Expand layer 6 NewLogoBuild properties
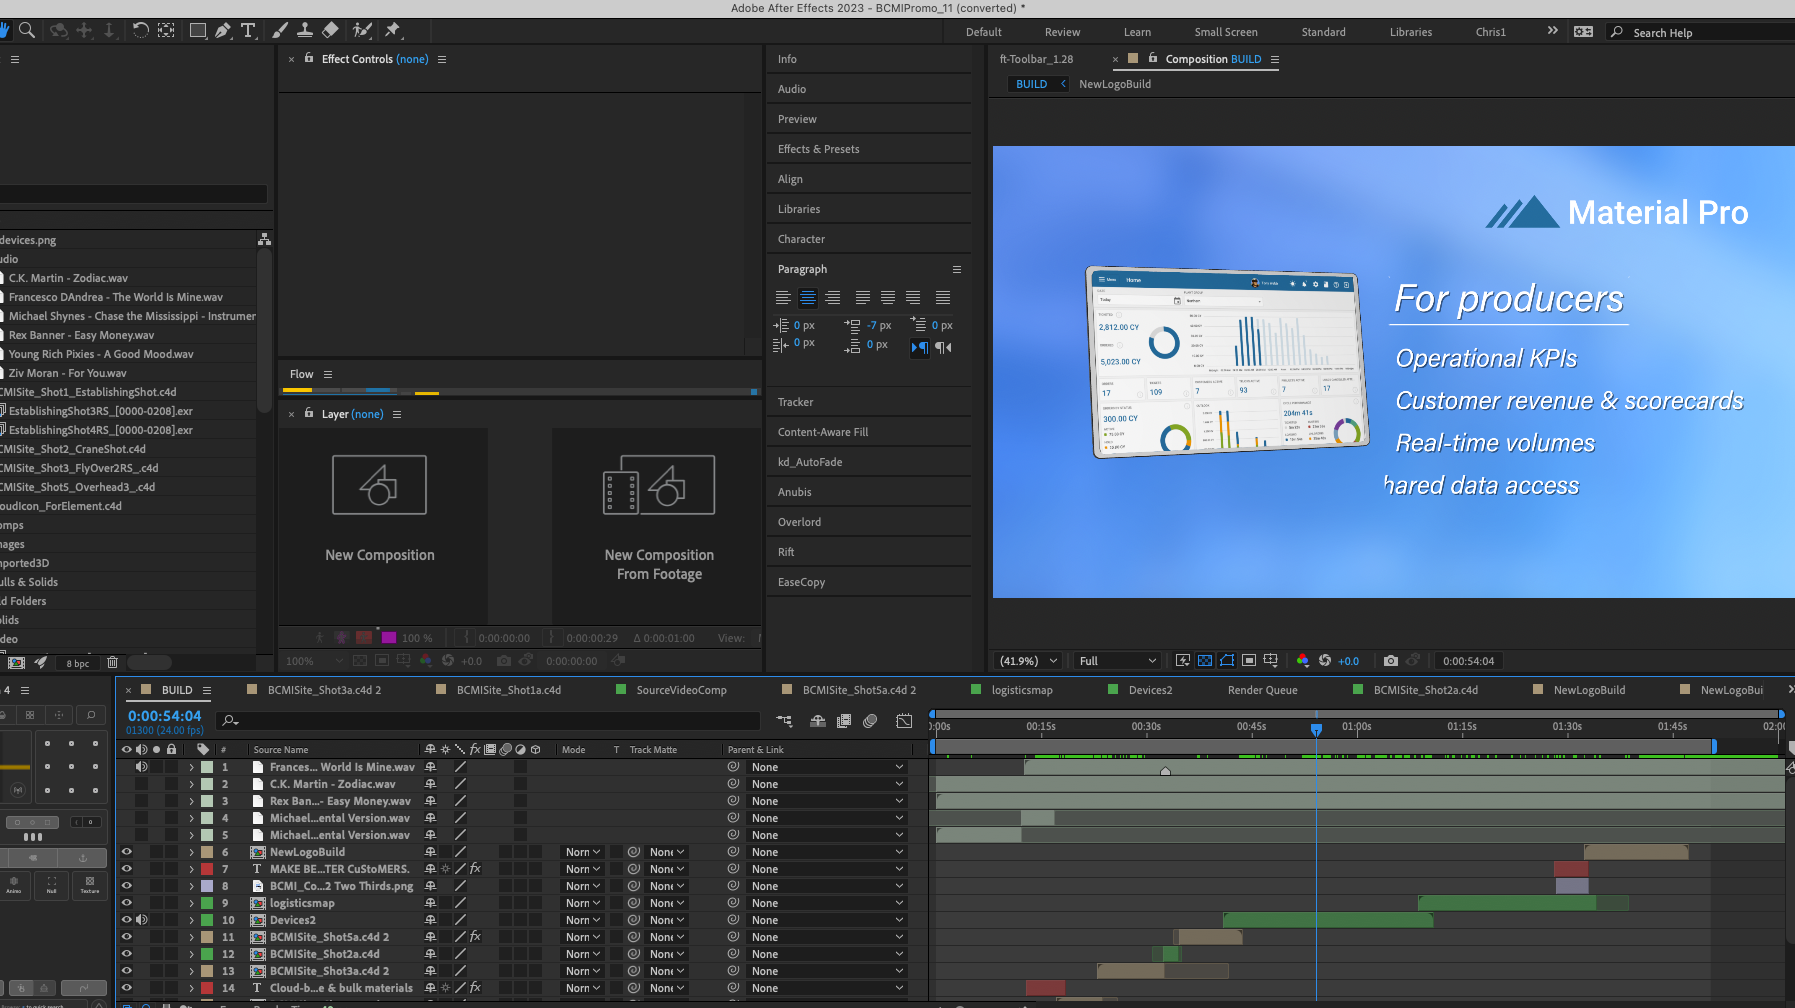This screenshot has height=1008, width=1795. 191,852
